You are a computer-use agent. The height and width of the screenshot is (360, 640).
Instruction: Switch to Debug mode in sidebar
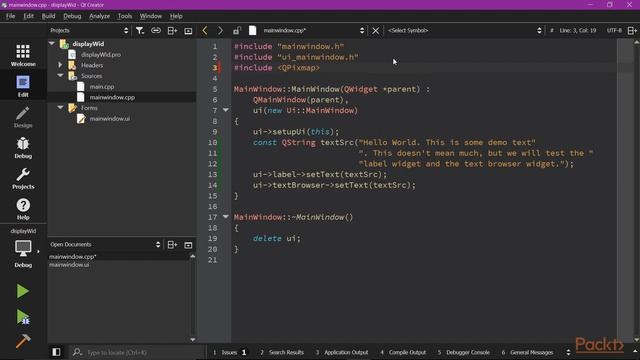(23, 148)
